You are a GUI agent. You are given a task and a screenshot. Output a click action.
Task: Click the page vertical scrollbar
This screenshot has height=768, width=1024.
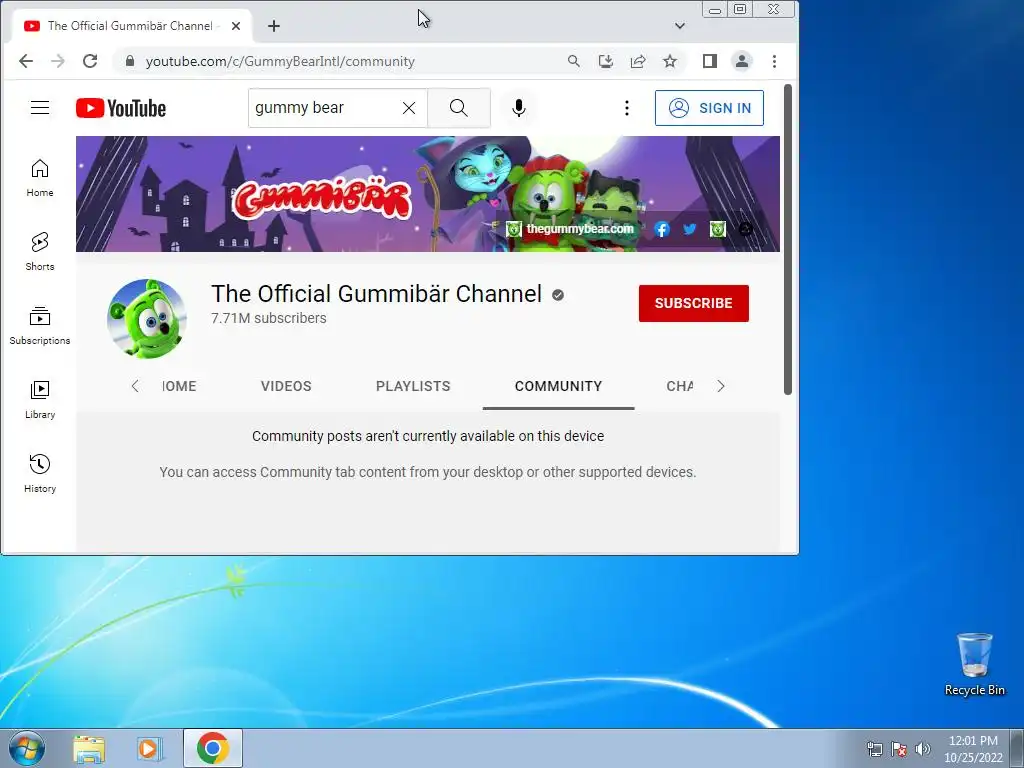tap(788, 240)
